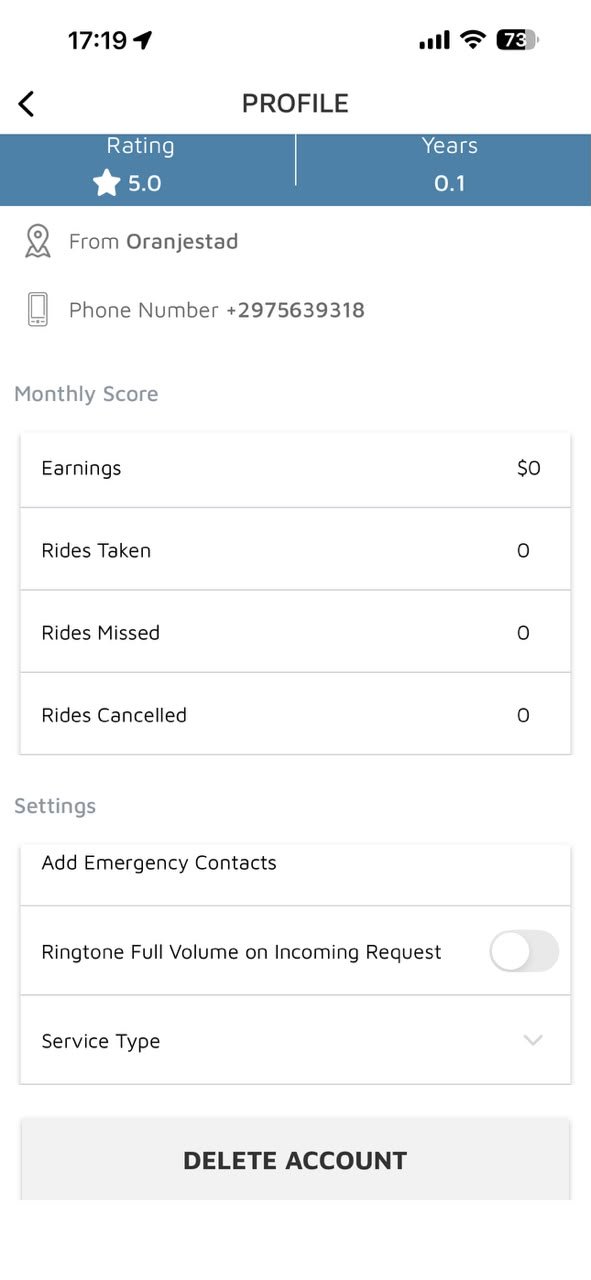The image size is (591, 1280).
Task: Select the Rides Taken row
Action: tap(295, 550)
